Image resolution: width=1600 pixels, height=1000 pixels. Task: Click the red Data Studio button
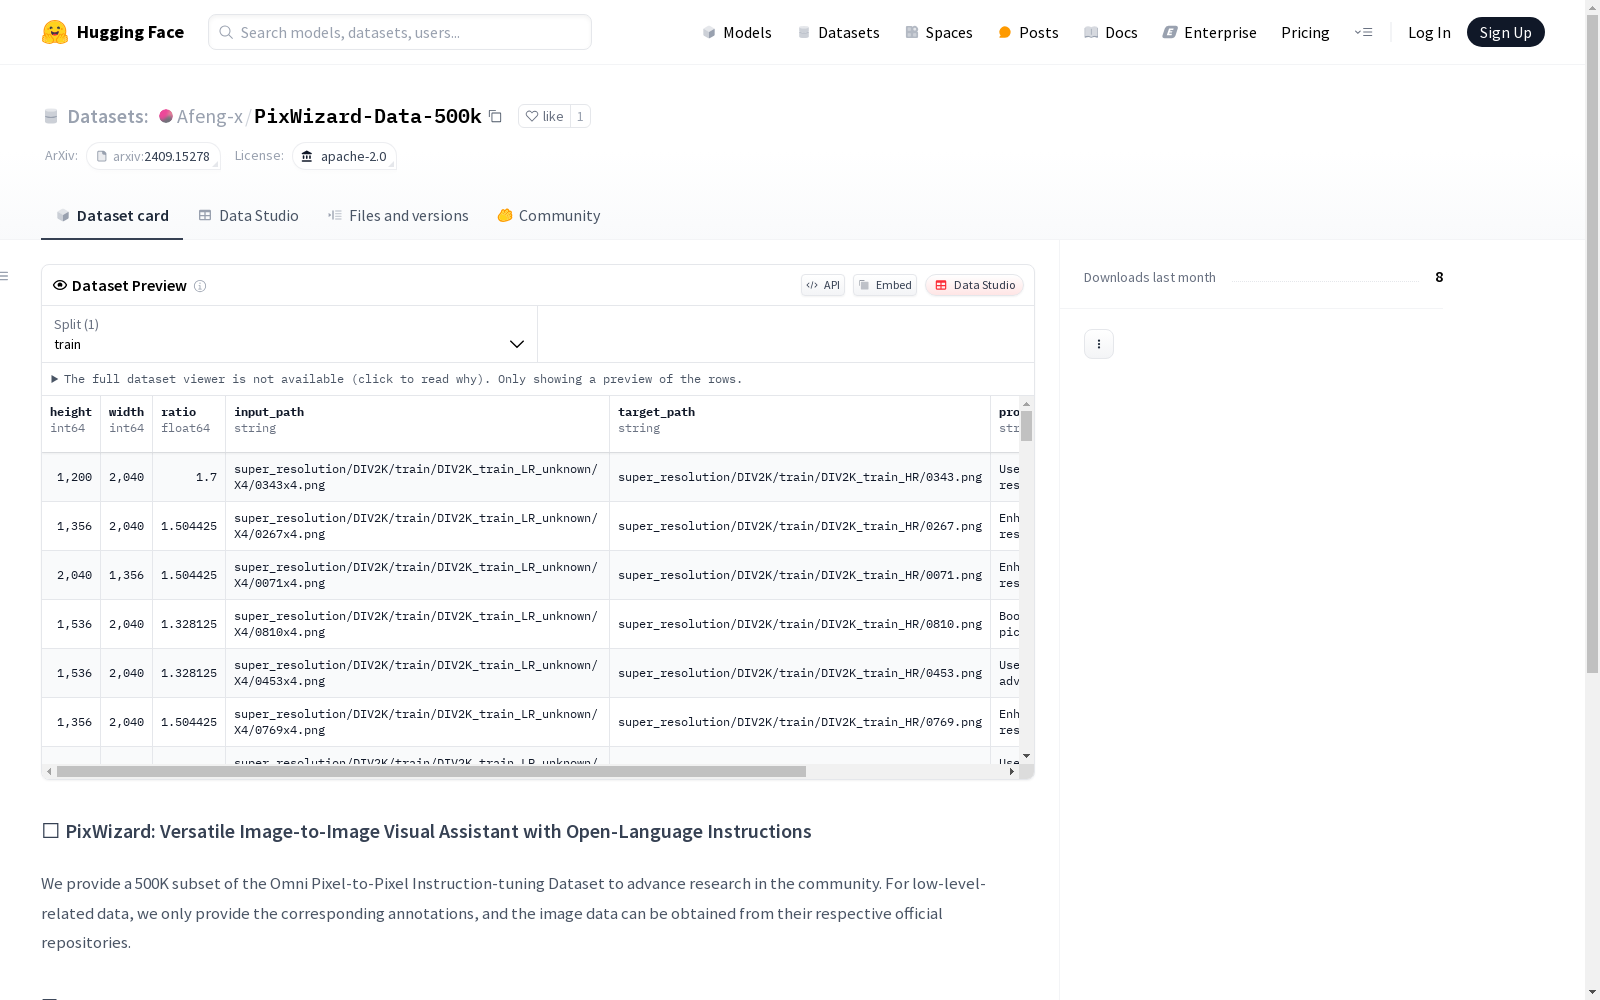(974, 285)
